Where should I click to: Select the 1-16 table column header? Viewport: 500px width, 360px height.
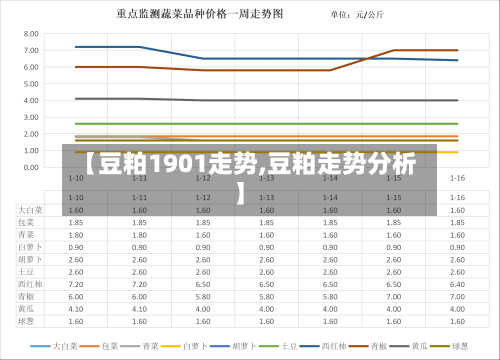coord(457,198)
